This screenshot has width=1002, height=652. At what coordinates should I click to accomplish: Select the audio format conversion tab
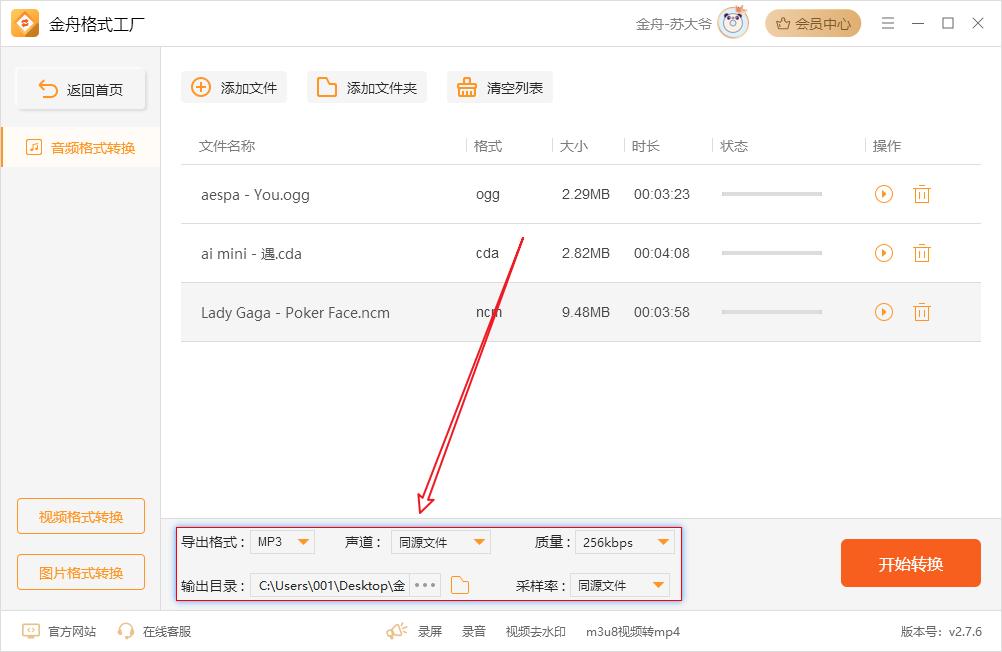pyautogui.click(x=81, y=148)
